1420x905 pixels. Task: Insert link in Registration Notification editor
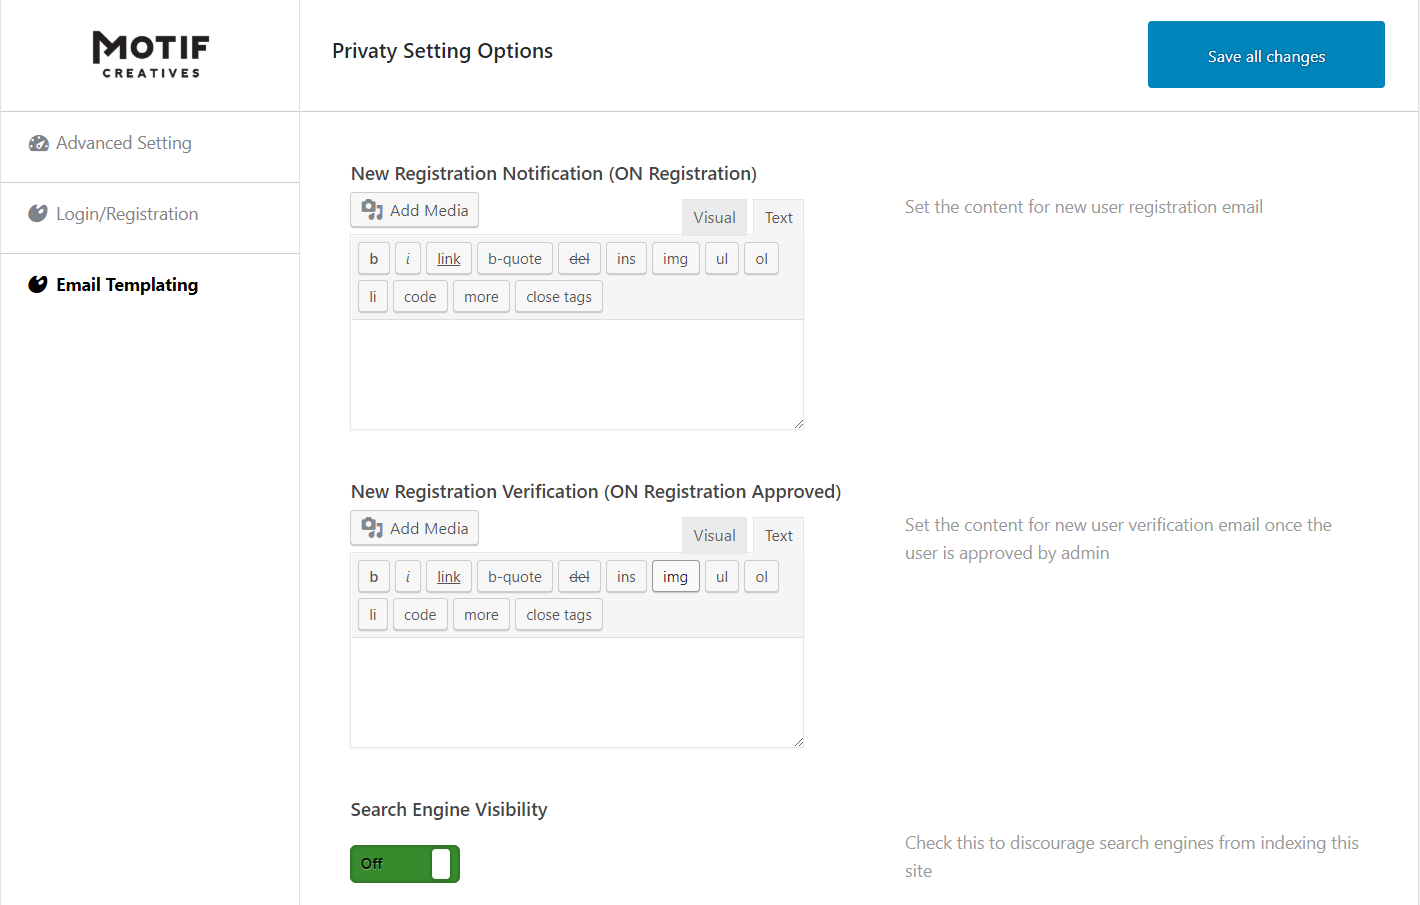pyautogui.click(x=449, y=259)
